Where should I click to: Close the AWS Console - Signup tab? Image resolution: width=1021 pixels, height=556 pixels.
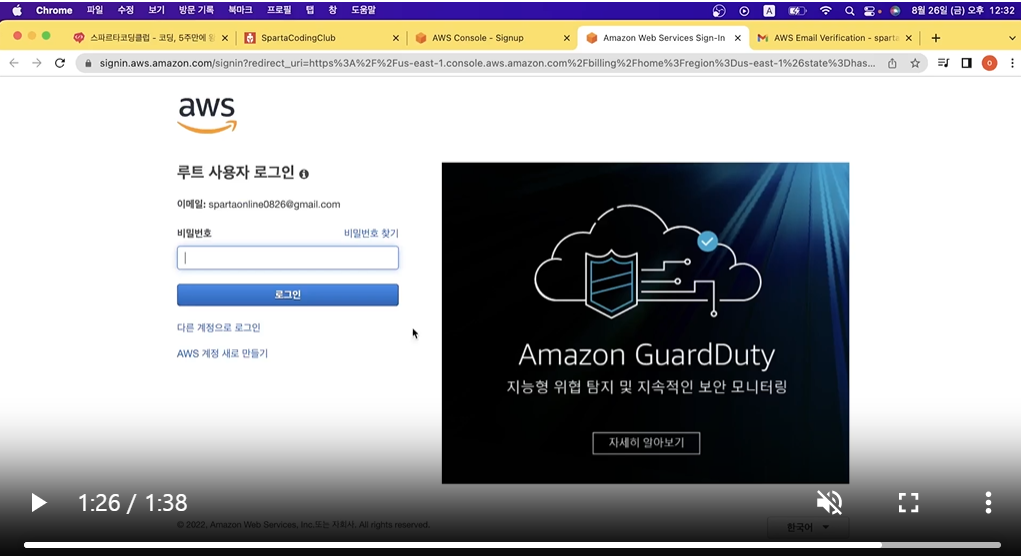566,38
